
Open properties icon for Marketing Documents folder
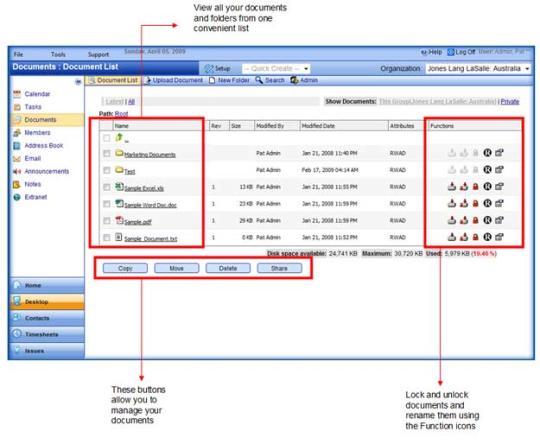tap(499, 153)
